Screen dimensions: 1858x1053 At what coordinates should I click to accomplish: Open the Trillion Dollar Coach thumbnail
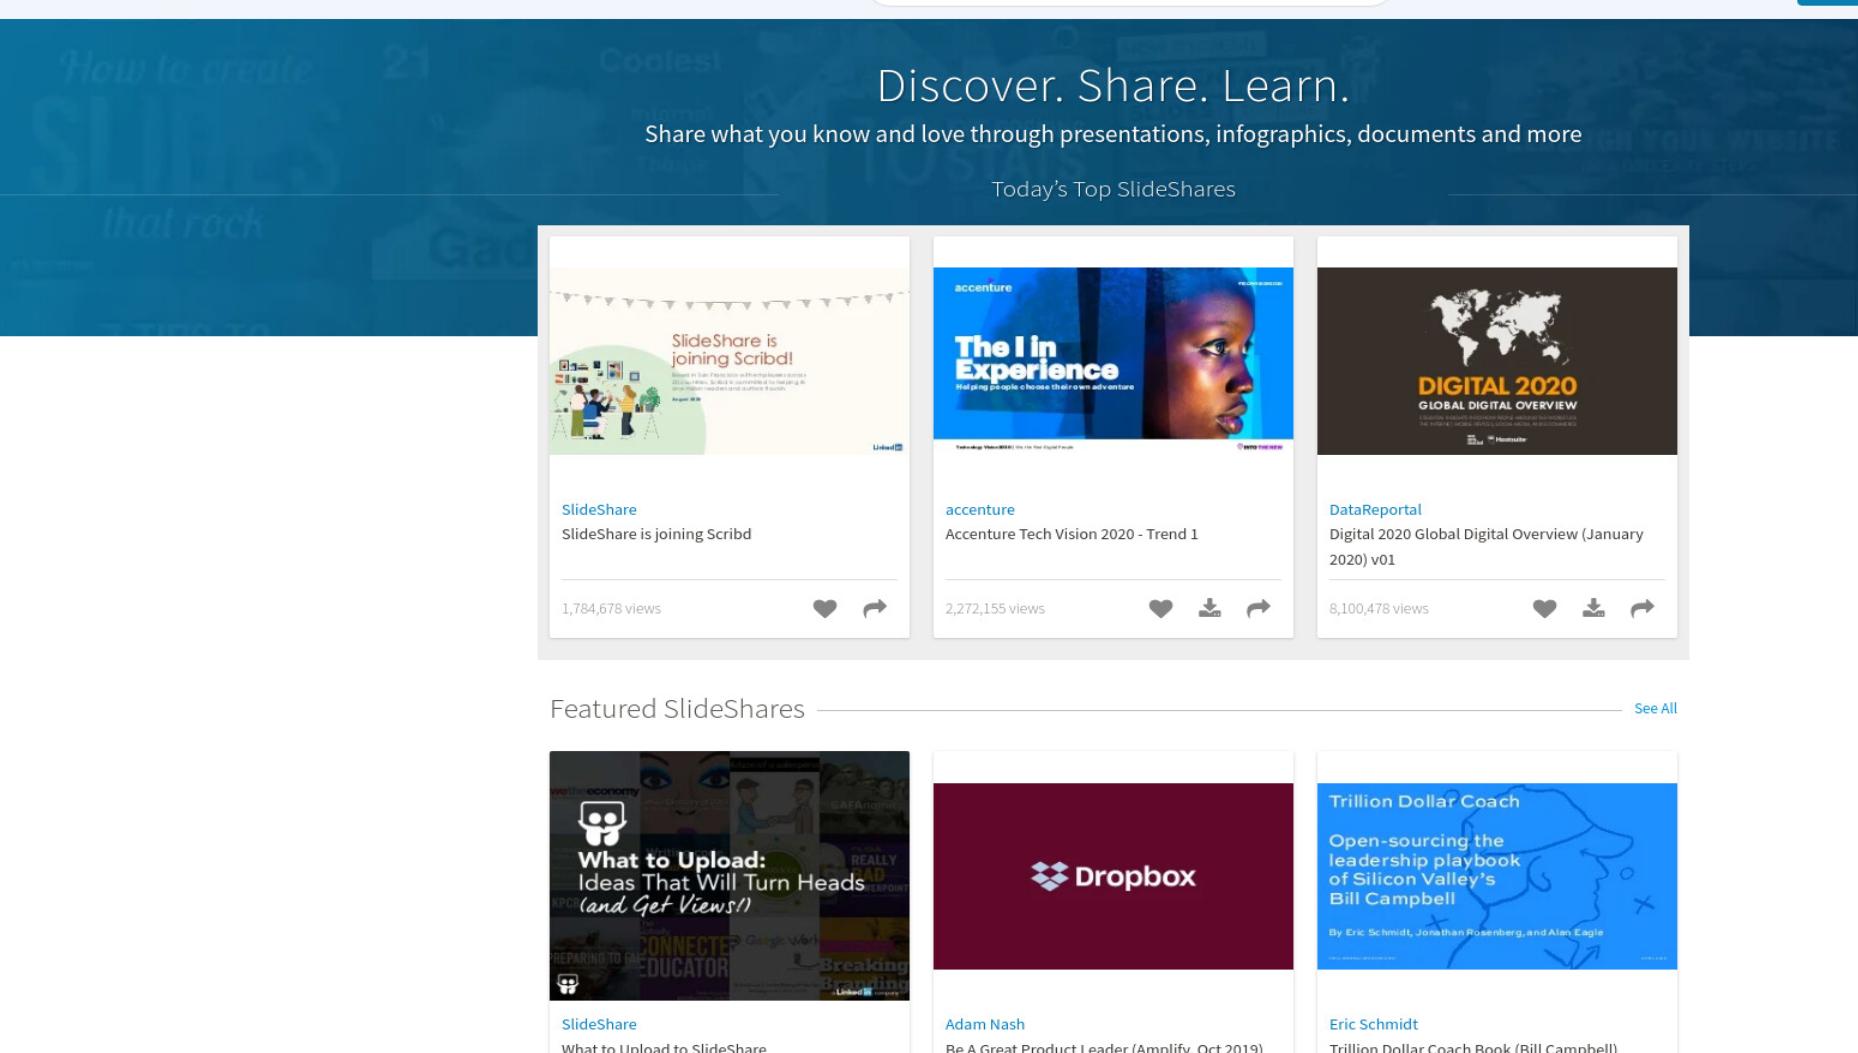tap(1497, 876)
